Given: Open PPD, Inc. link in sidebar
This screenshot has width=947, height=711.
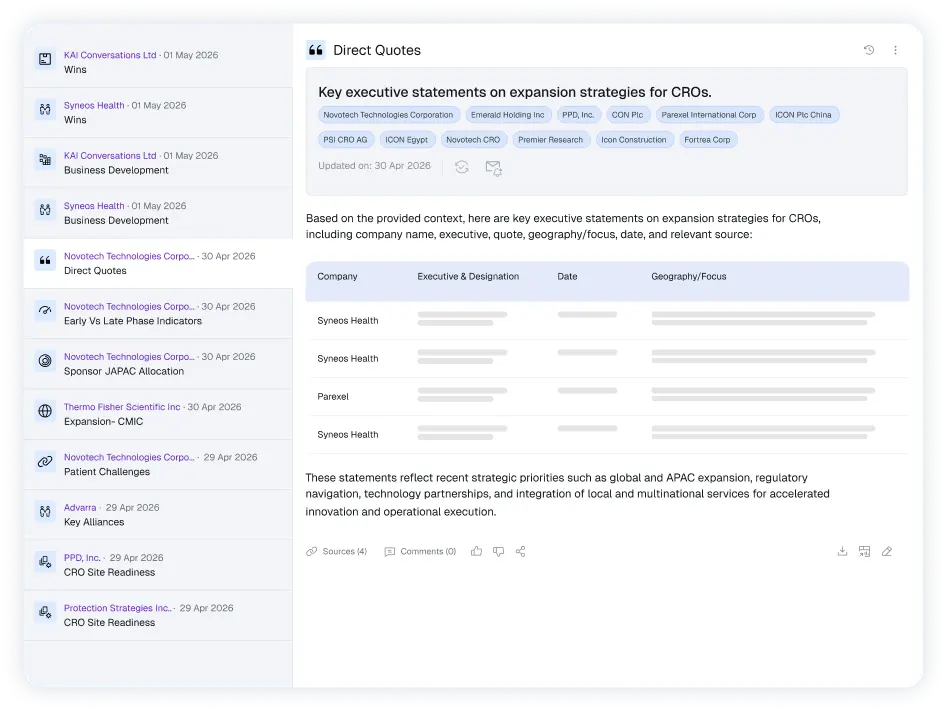Looking at the screenshot, I should click(82, 558).
